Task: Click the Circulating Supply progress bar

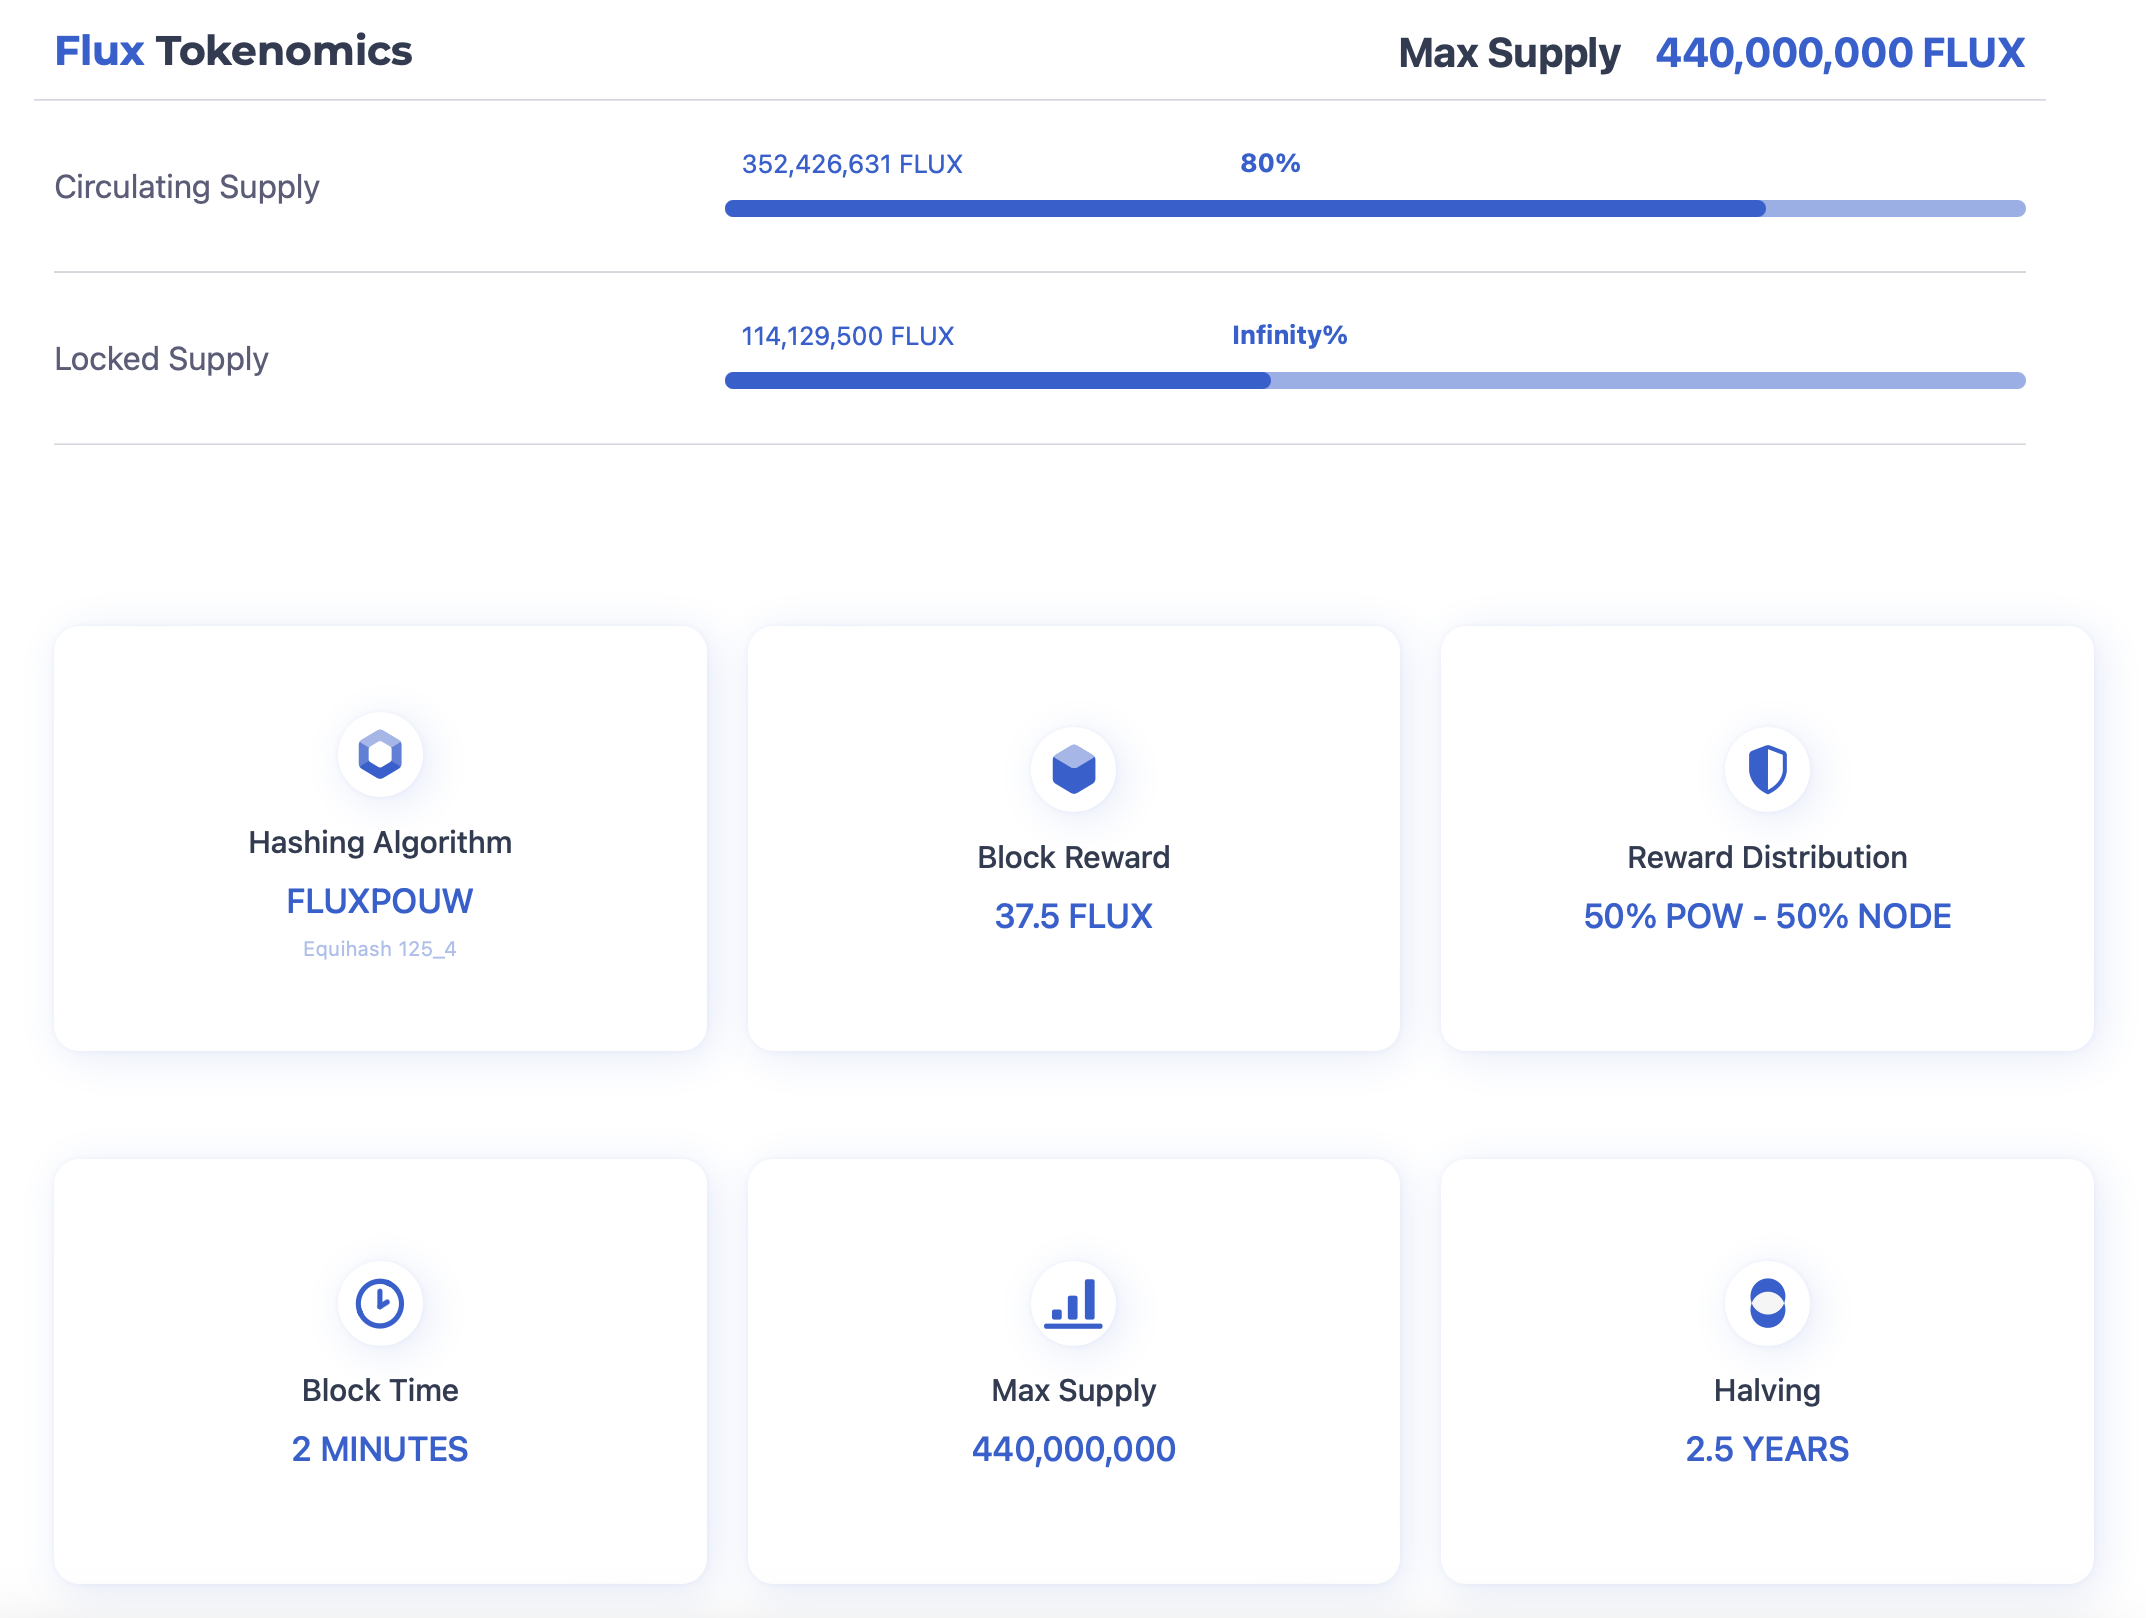Action: pos(1374,208)
